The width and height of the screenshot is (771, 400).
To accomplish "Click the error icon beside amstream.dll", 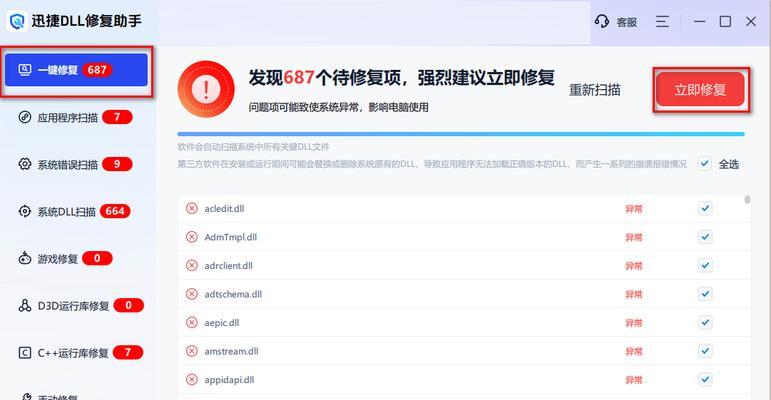I will (192, 351).
